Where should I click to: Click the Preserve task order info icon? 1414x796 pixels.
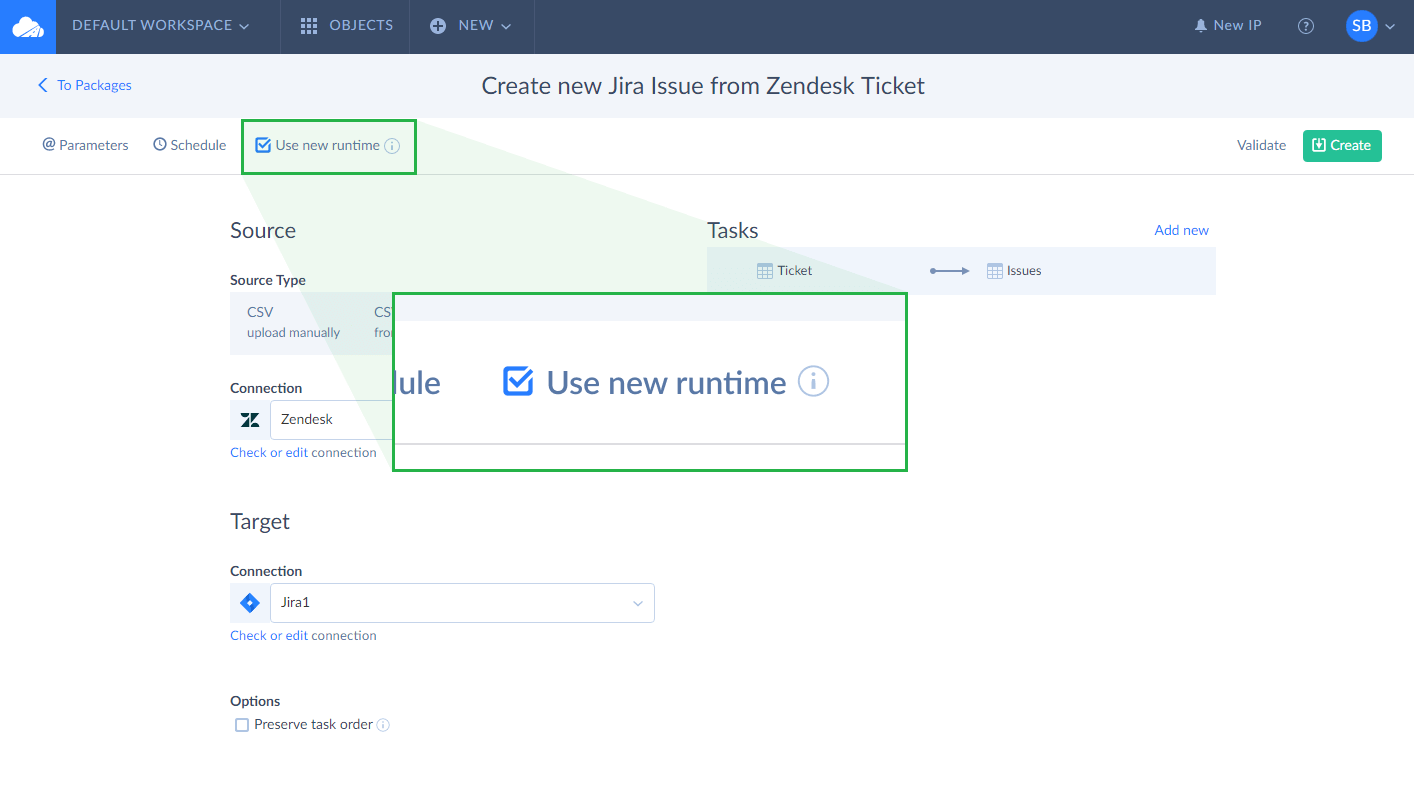pyautogui.click(x=383, y=725)
